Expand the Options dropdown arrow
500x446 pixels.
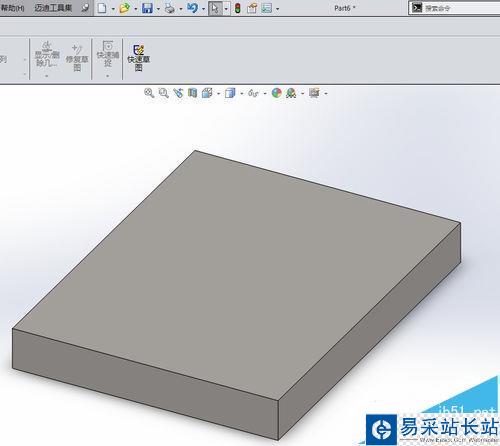[277, 9]
